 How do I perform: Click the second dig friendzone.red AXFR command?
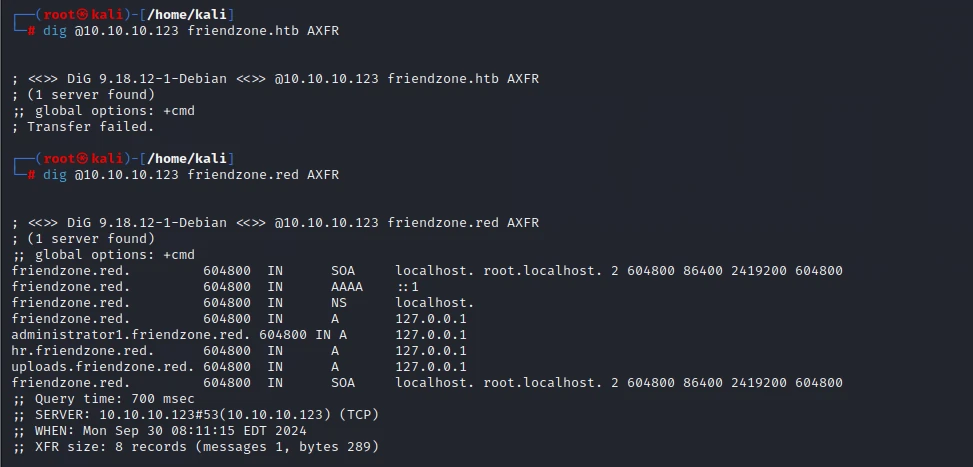[191, 175]
